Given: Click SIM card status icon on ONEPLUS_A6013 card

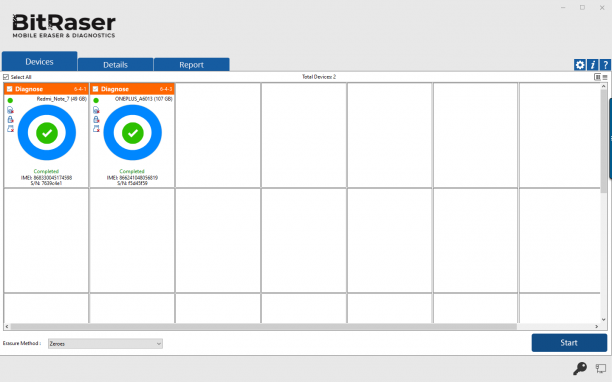Looking at the screenshot, I should tap(96, 110).
